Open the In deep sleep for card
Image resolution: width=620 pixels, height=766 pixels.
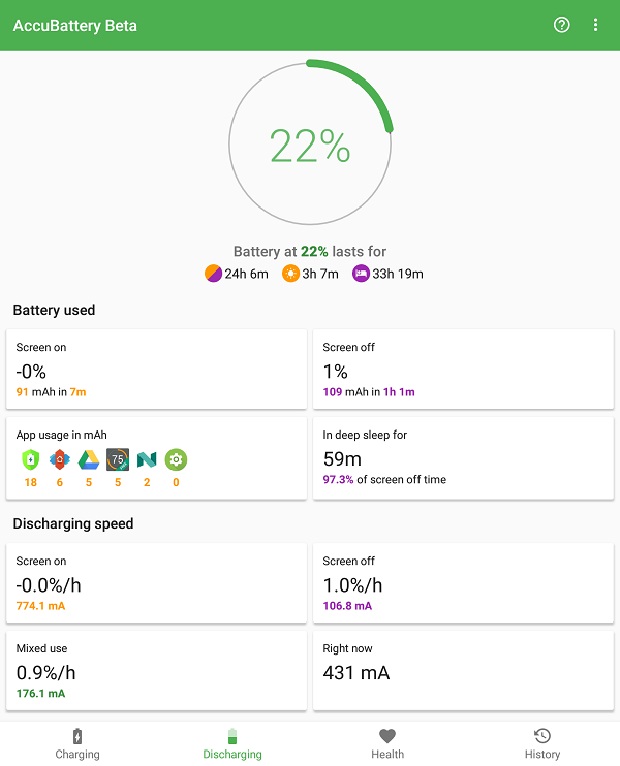coord(463,458)
